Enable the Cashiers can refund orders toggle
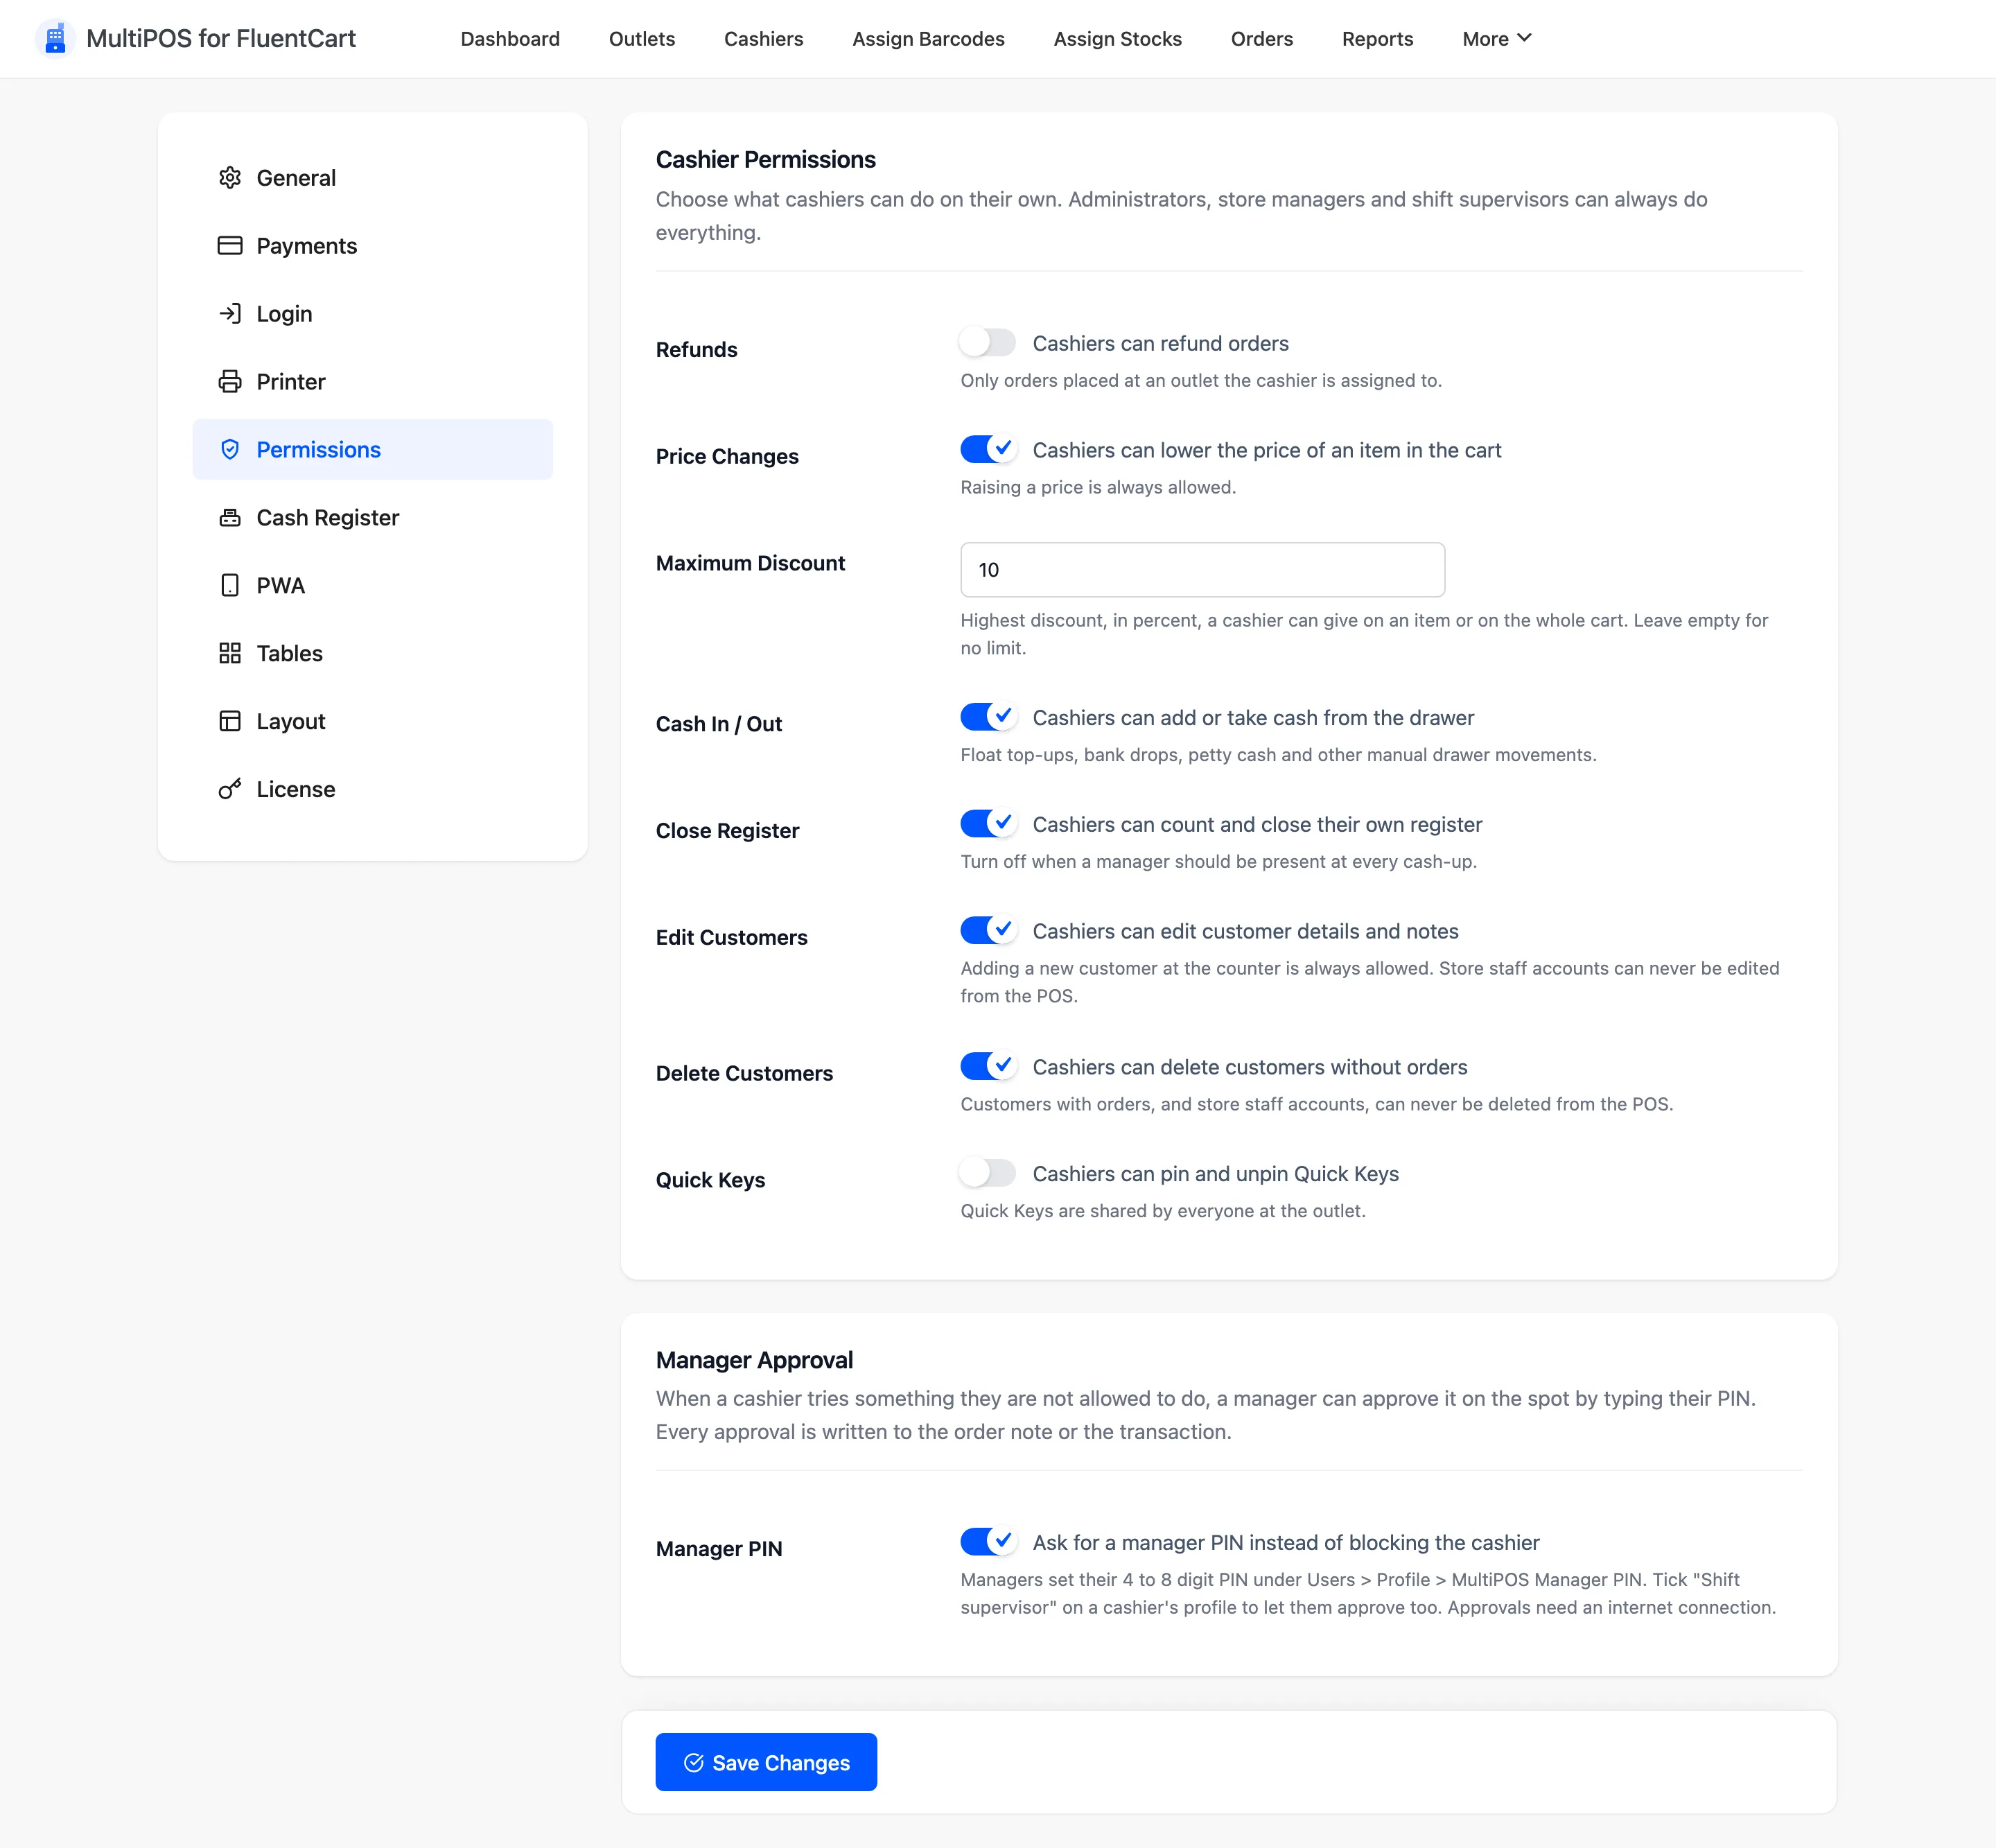Viewport: 1996px width, 1848px height. 988,343
